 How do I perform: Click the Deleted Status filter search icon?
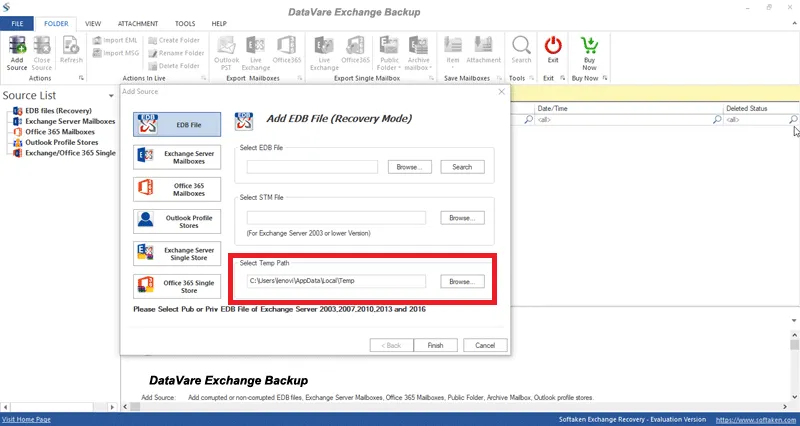[793, 119]
